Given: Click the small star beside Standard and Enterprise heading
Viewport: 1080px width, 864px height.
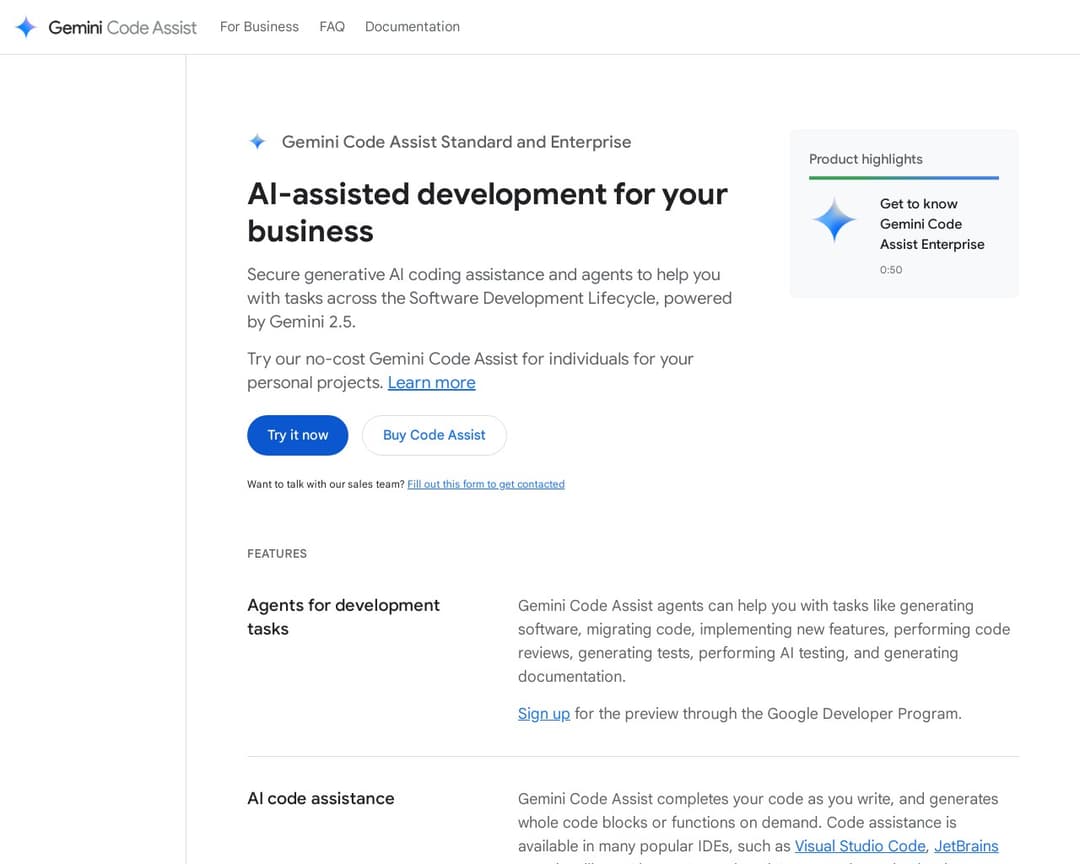Looking at the screenshot, I should 257,142.
